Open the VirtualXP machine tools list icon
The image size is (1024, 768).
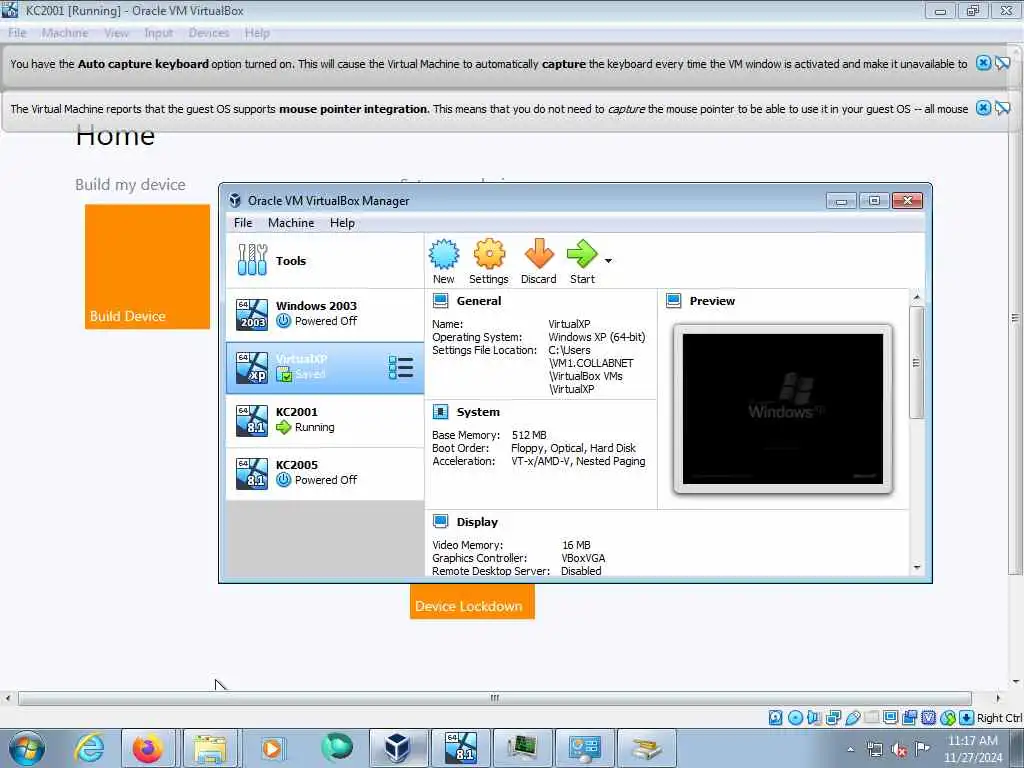click(400, 368)
